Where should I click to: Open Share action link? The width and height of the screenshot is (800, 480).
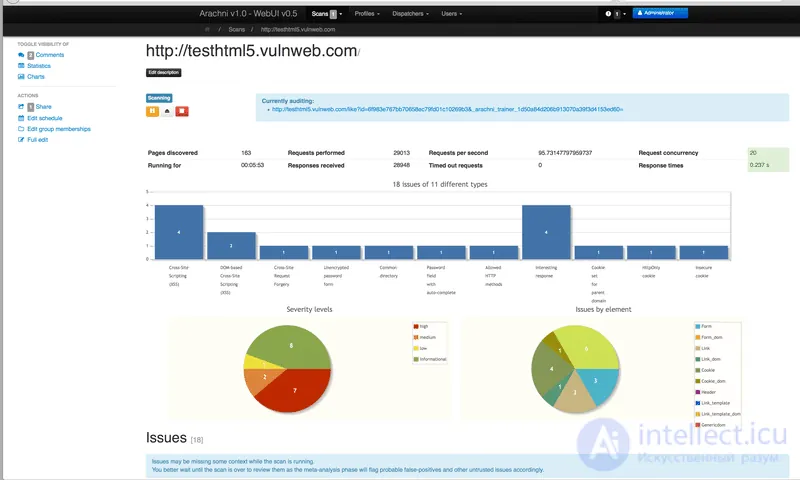coord(43,107)
